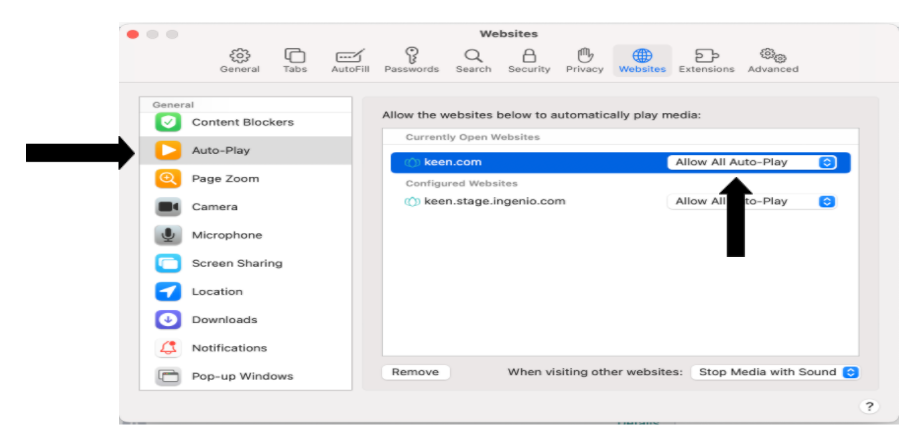The width and height of the screenshot is (911, 442).
Task: Open Extensions preferences
Action: [706, 60]
